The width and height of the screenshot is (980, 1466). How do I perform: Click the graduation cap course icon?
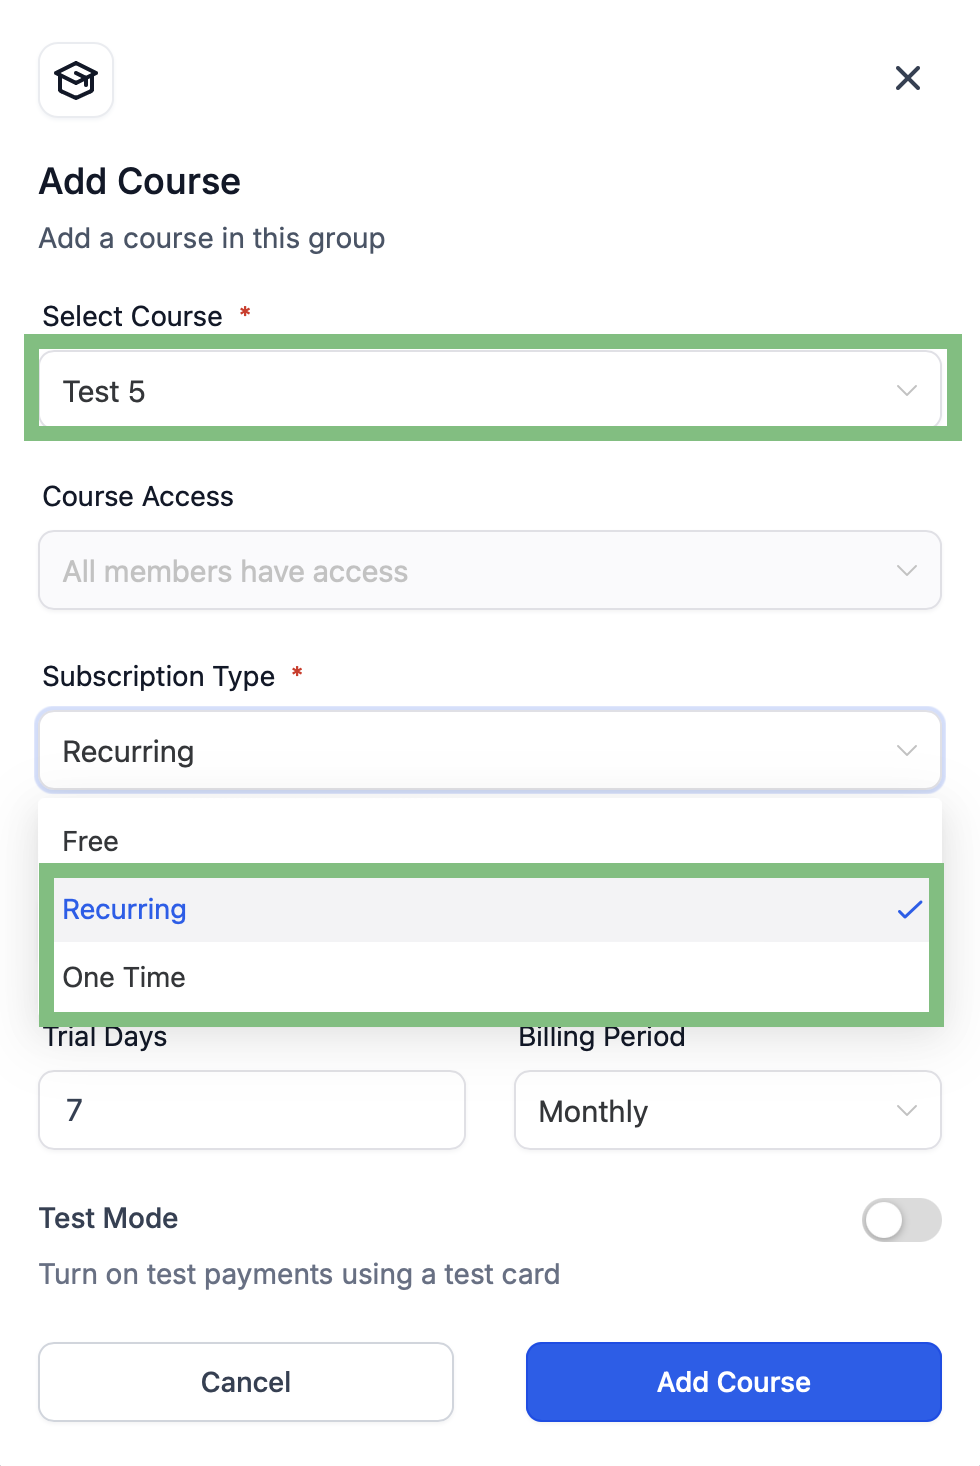coord(76,80)
